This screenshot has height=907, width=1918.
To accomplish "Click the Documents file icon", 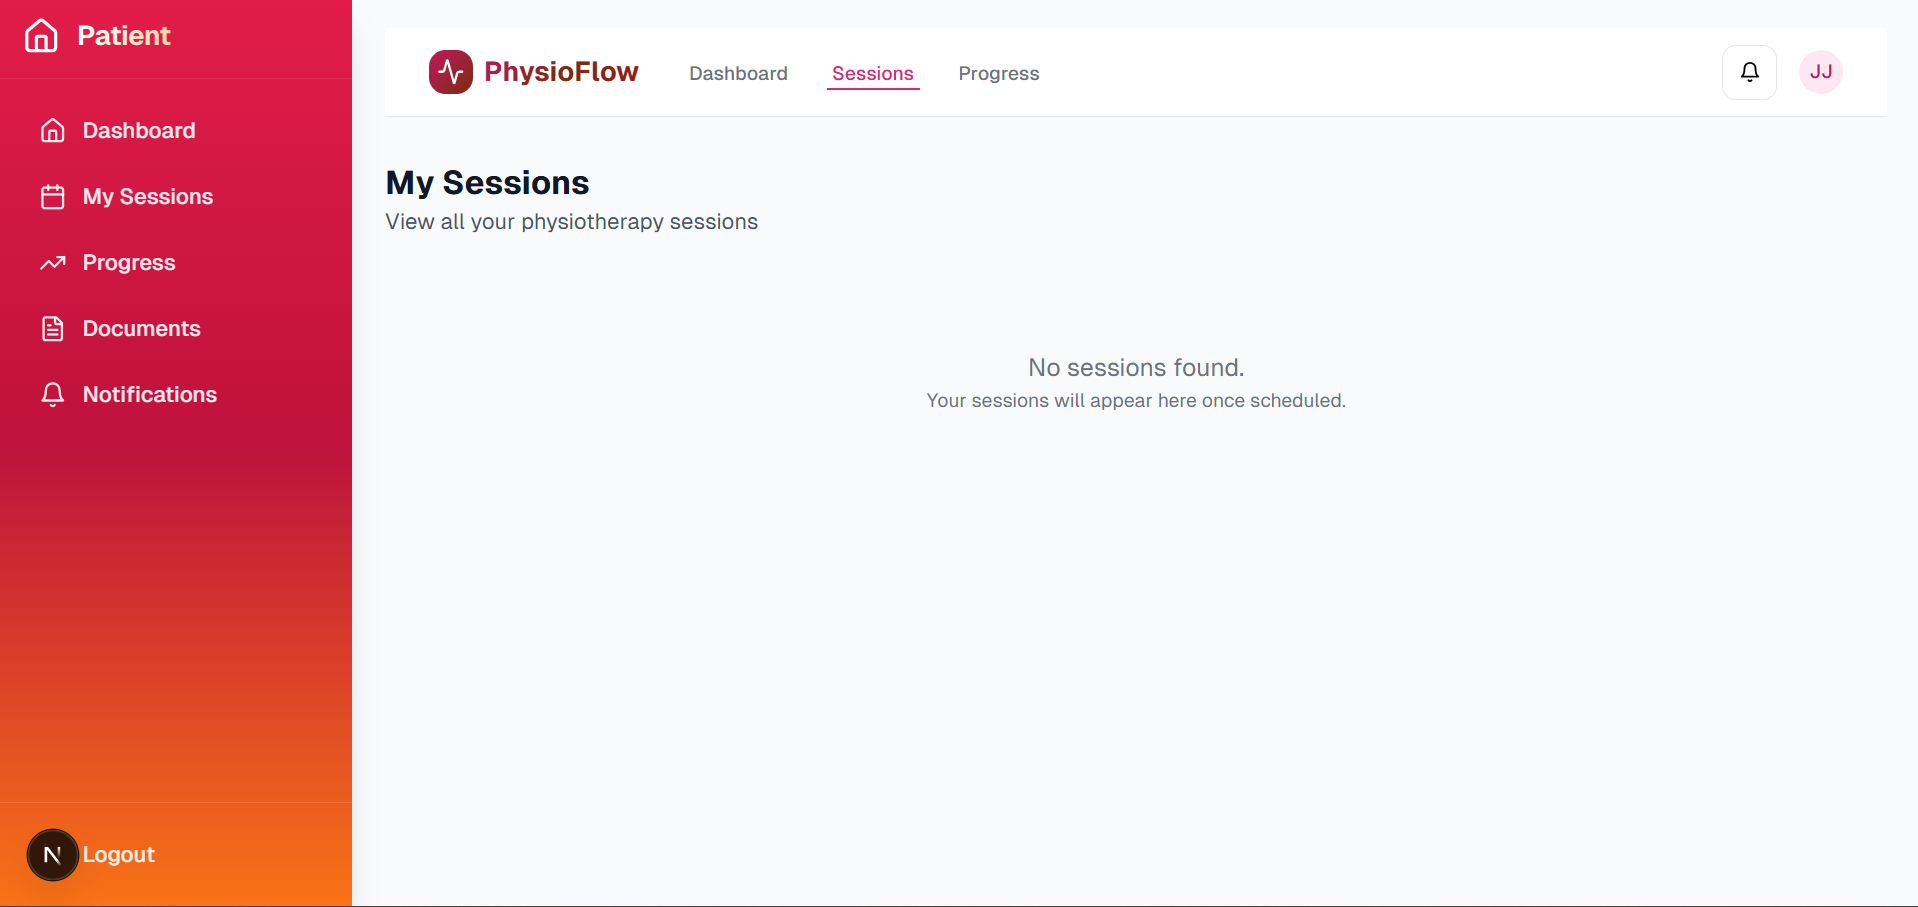I will (53, 328).
